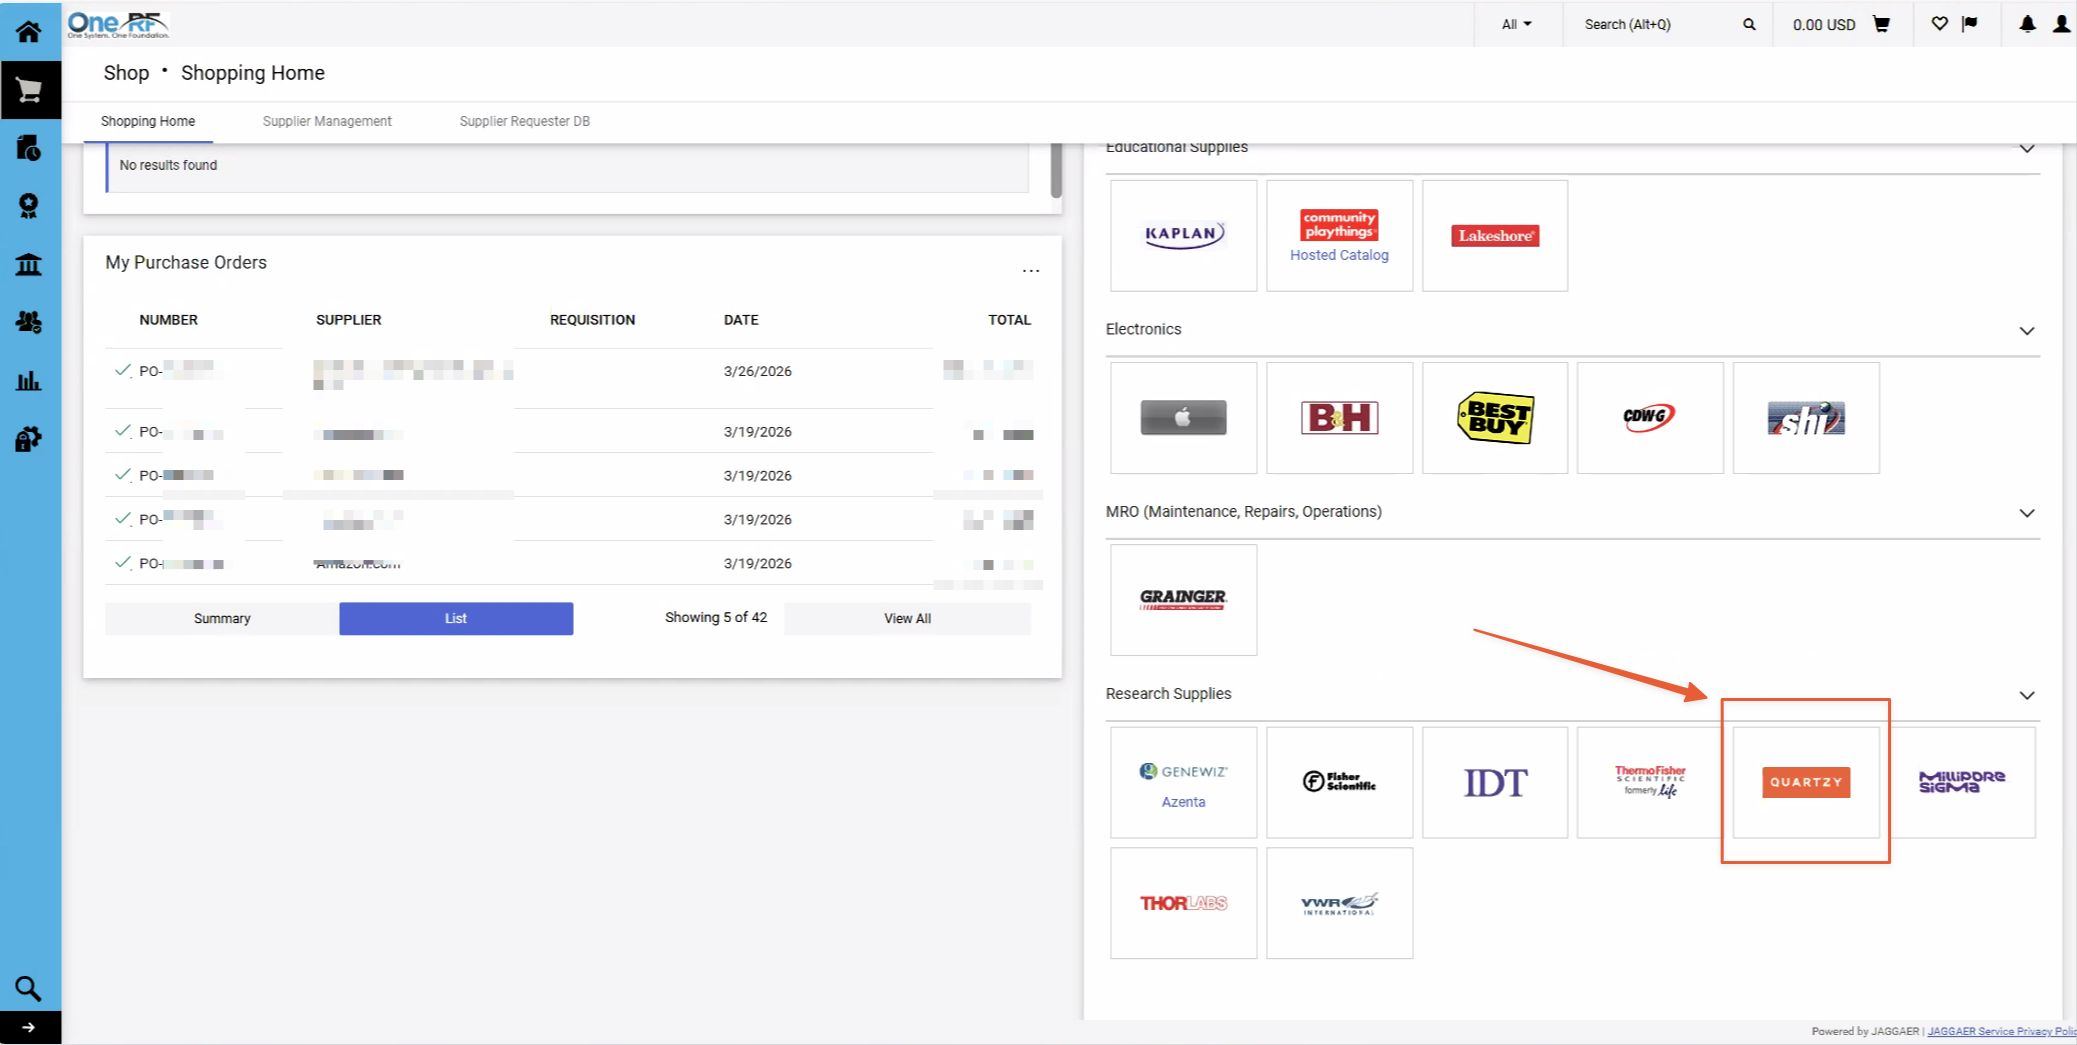The image size is (2077, 1045).
Task: Switch to Supplier Requester DB tab
Action: [x=525, y=121]
